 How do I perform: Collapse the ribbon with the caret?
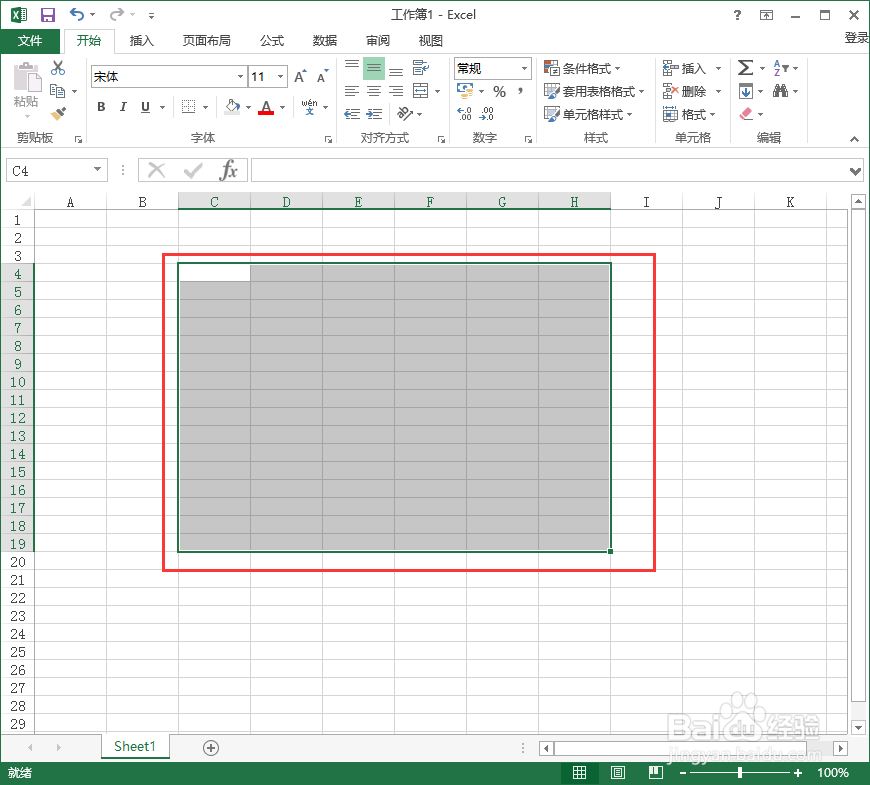coord(854,139)
